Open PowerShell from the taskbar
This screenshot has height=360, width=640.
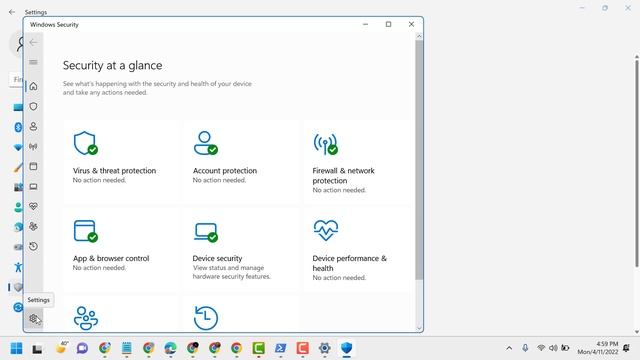point(280,348)
